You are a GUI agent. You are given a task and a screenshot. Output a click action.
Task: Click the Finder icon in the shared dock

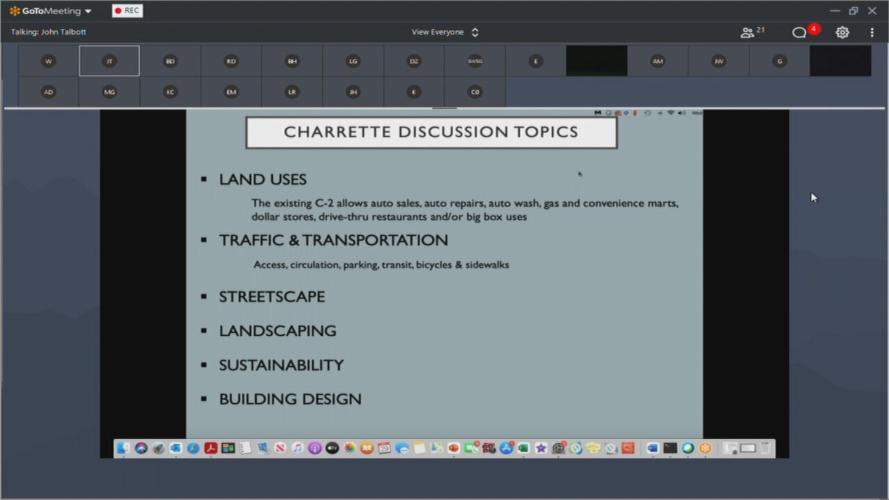(124, 448)
